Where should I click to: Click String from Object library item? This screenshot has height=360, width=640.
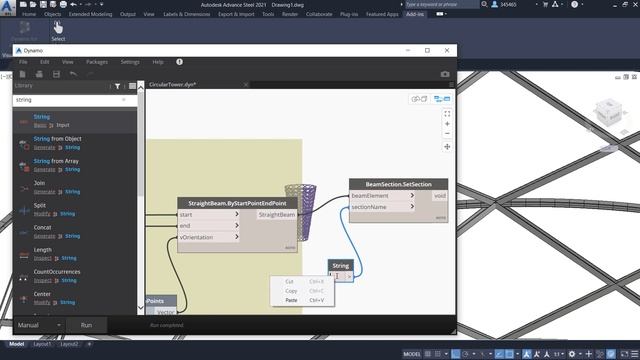(x=75, y=143)
